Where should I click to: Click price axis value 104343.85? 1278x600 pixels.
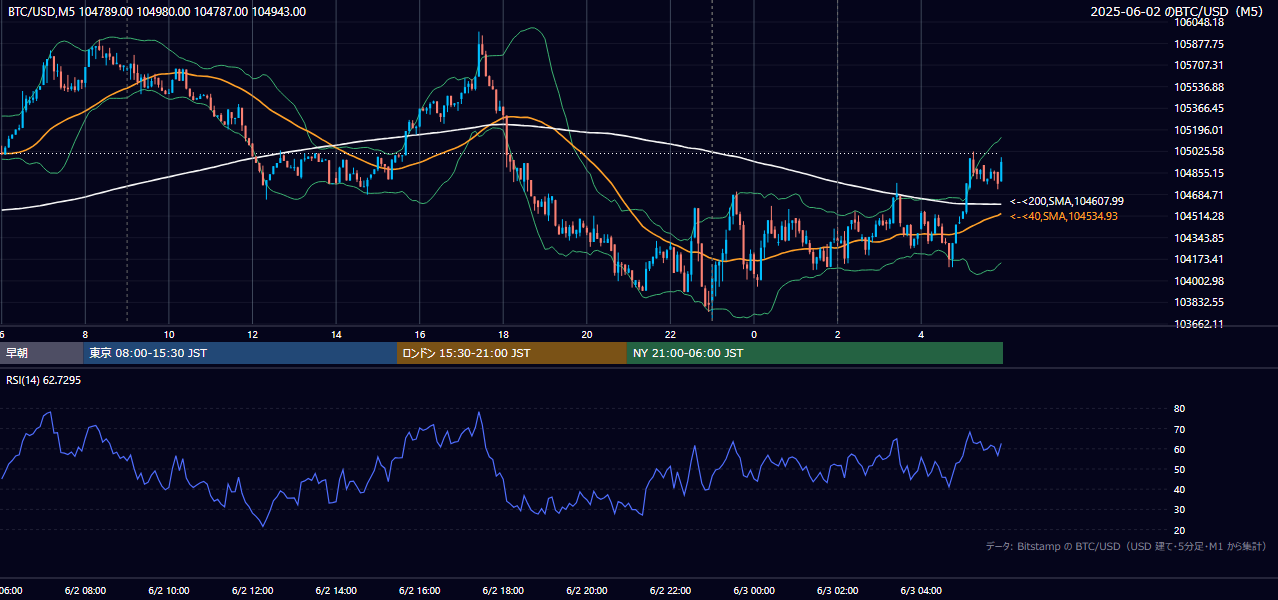coord(1200,238)
